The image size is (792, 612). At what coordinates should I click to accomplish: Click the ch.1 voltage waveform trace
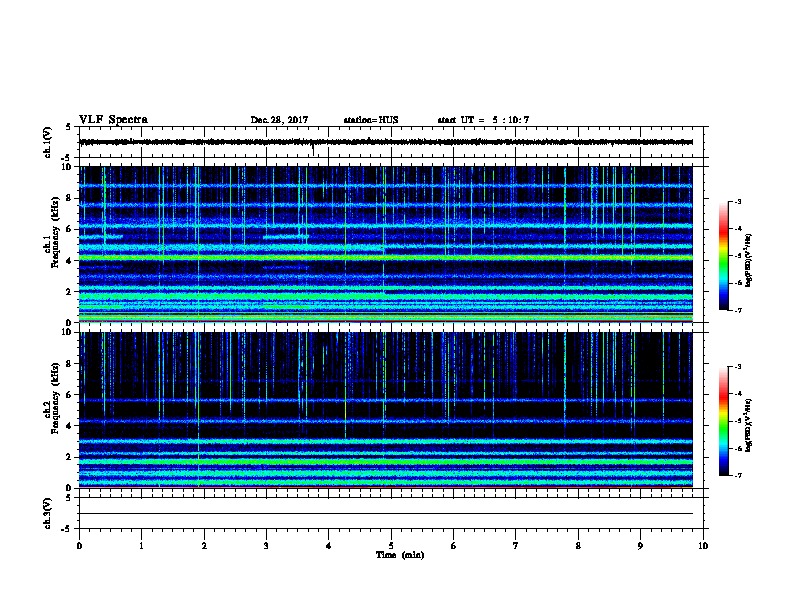(386, 142)
